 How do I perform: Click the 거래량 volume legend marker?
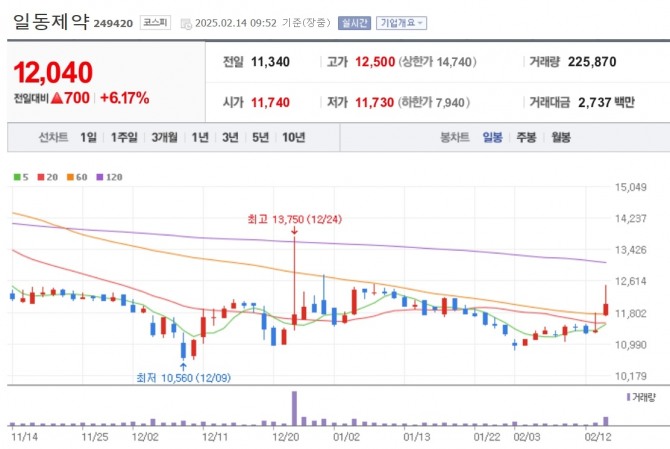point(629,397)
